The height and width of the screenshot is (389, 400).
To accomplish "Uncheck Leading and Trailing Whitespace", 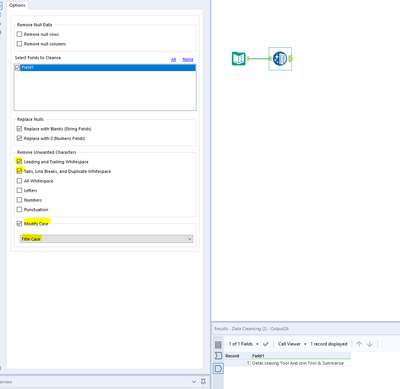I will point(19,161).
